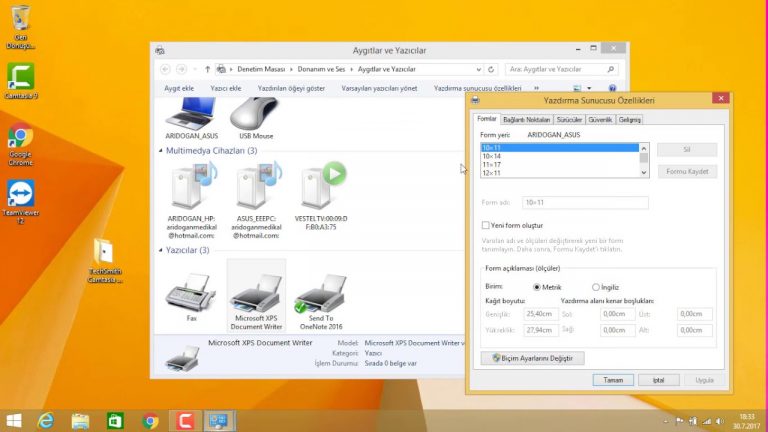Collapse the Yazıcılar group
The height and width of the screenshot is (432, 768).
click(x=160, y=250)
